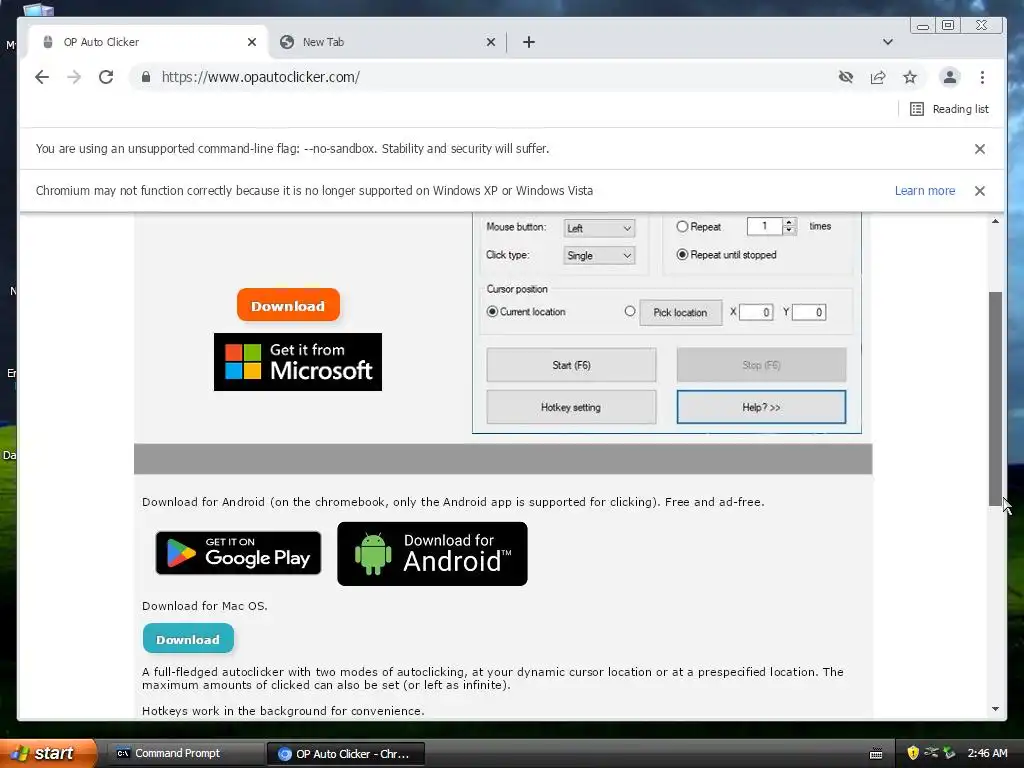Open the crossed-eye tracking protection icon
The image size is (1024, 768).
(x=846, y=77)
